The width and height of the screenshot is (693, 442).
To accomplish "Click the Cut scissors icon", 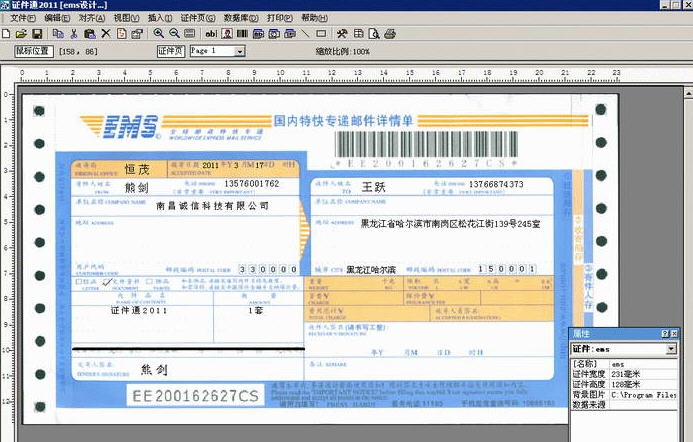I will (74, 34).
